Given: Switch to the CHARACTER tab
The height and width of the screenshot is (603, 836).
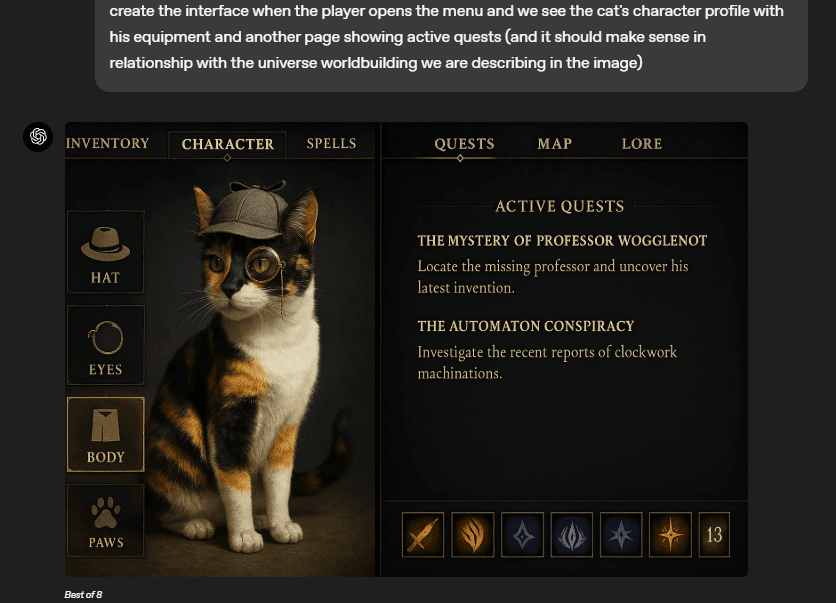Looking at the screenshot, I should [228, 144].
